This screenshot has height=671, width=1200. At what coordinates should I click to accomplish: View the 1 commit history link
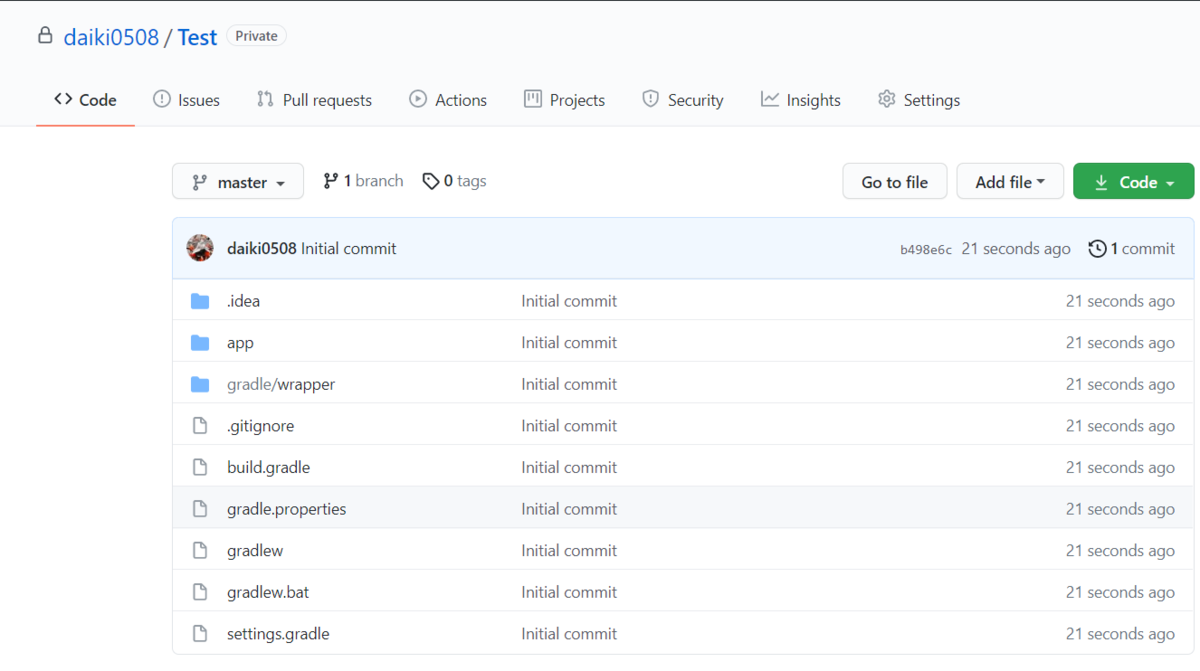(x=1131, y=248)
